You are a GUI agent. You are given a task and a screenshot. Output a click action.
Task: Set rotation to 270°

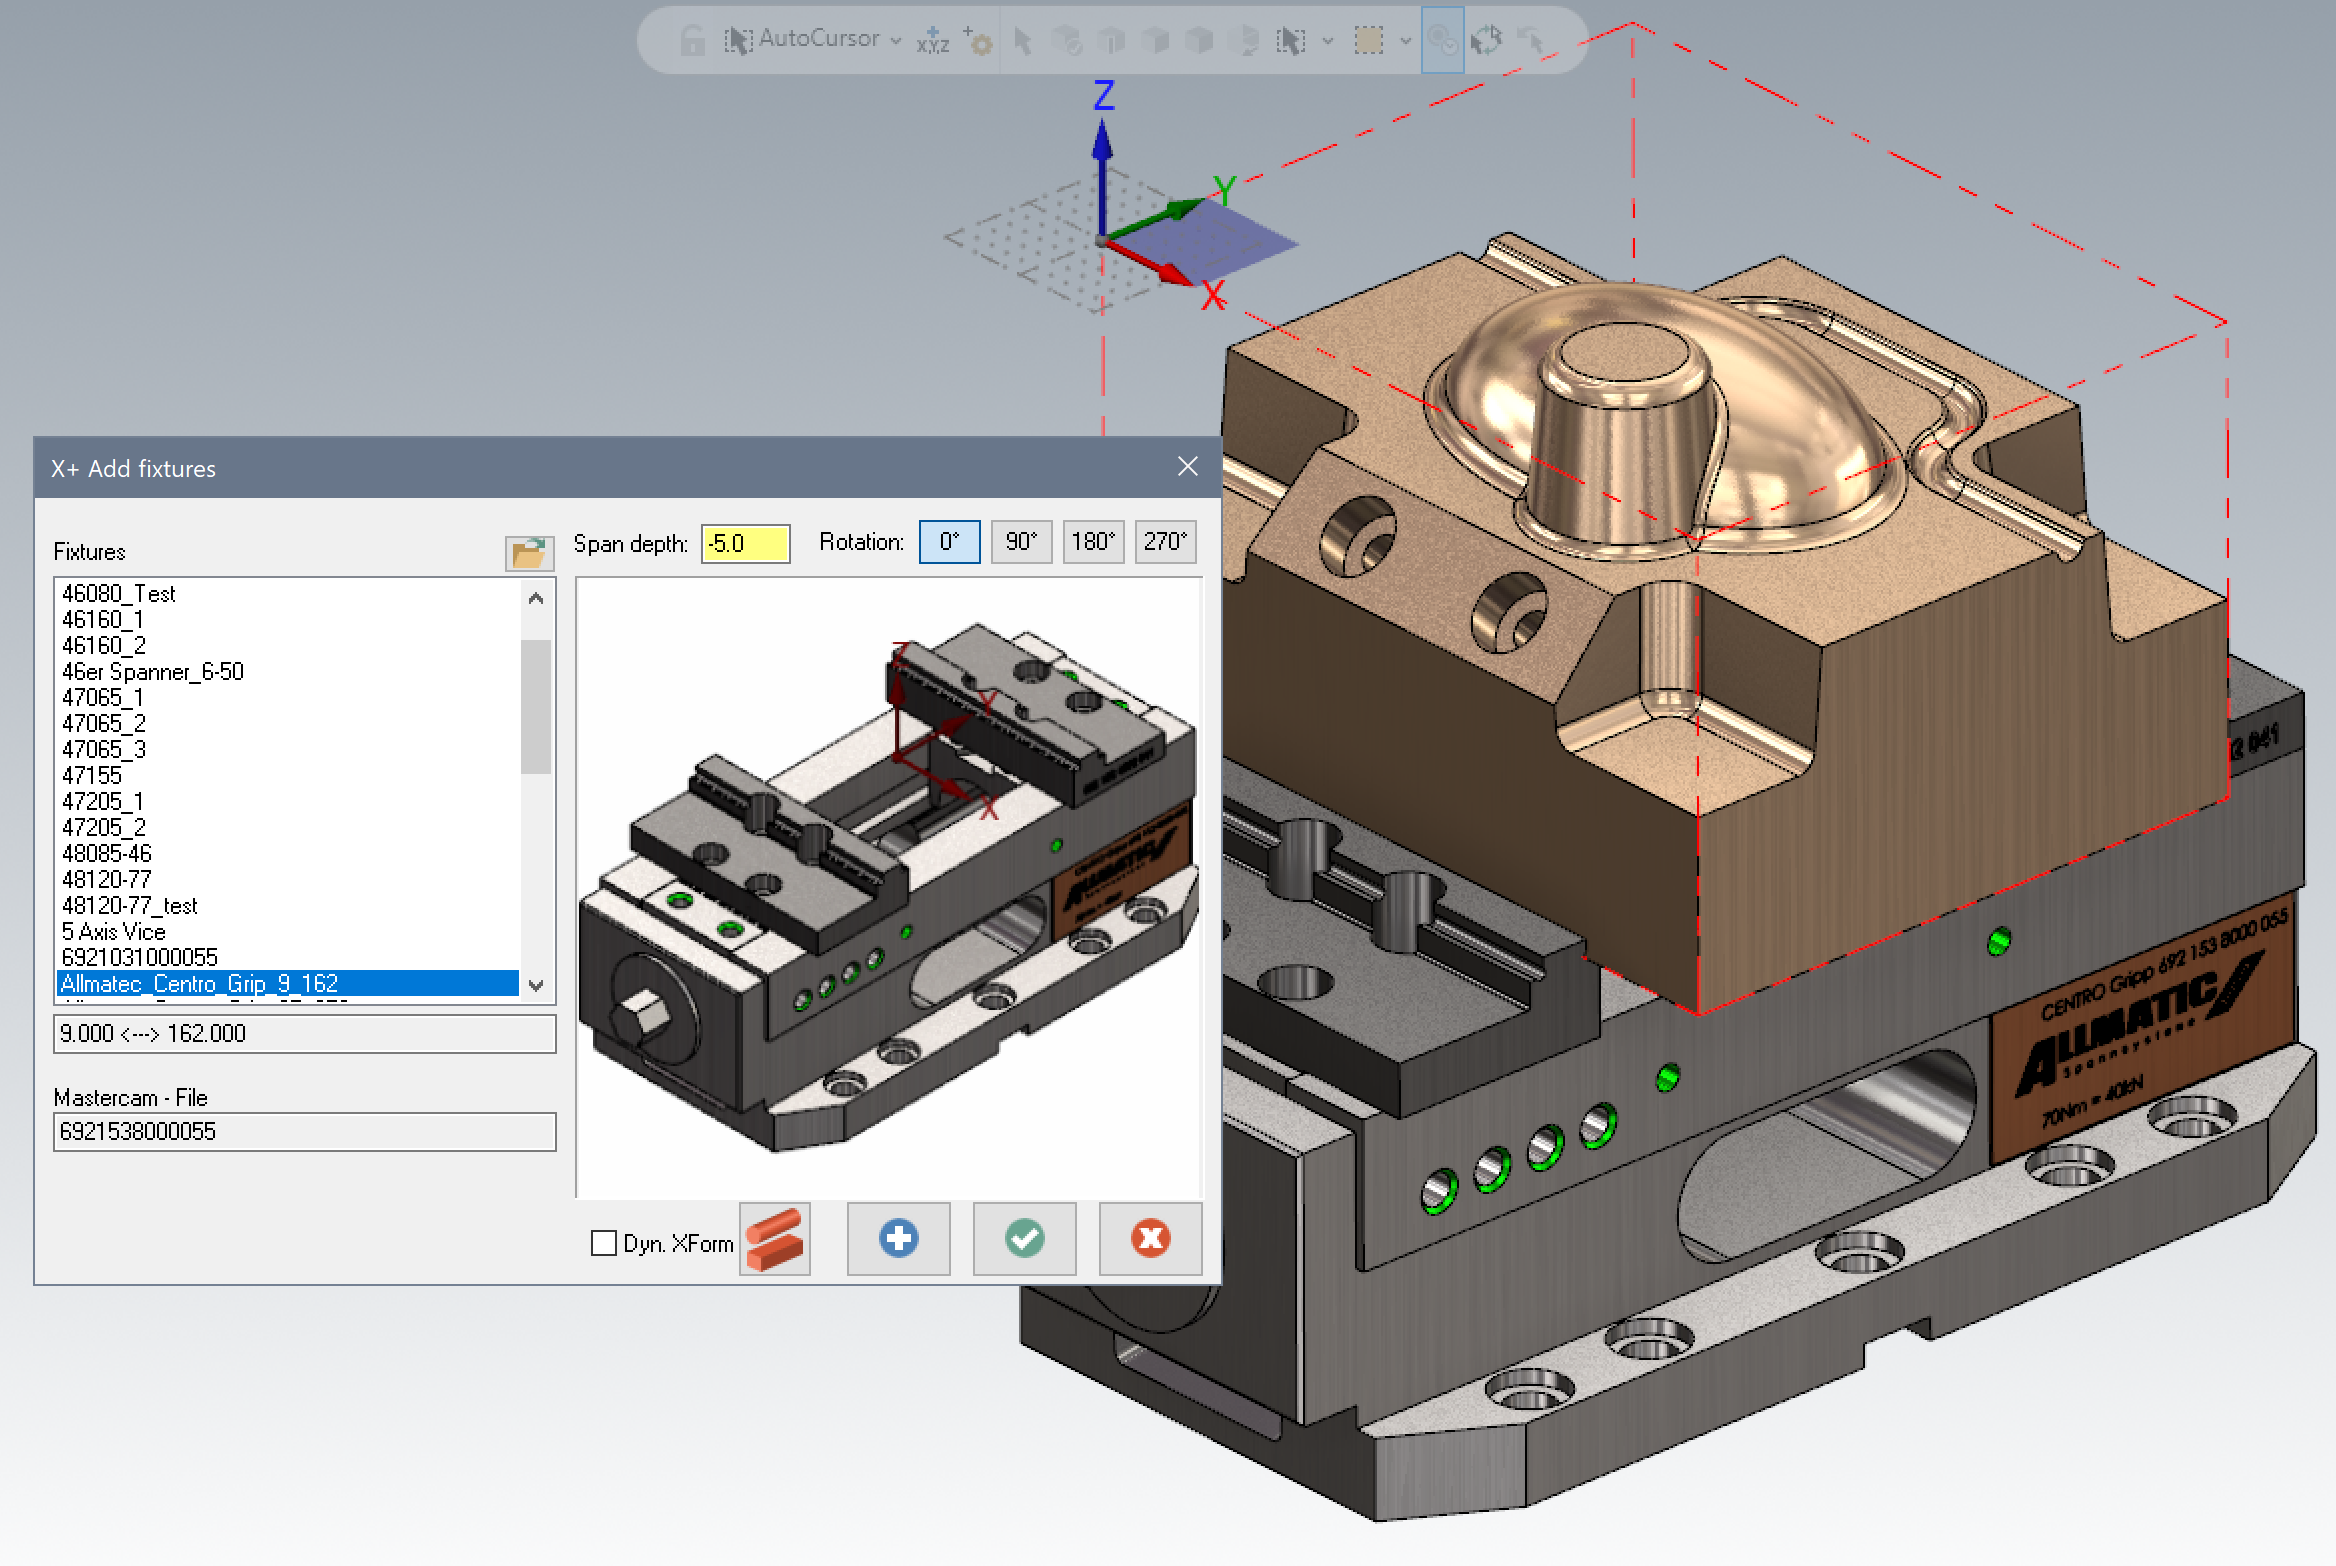pos(1165,542)
